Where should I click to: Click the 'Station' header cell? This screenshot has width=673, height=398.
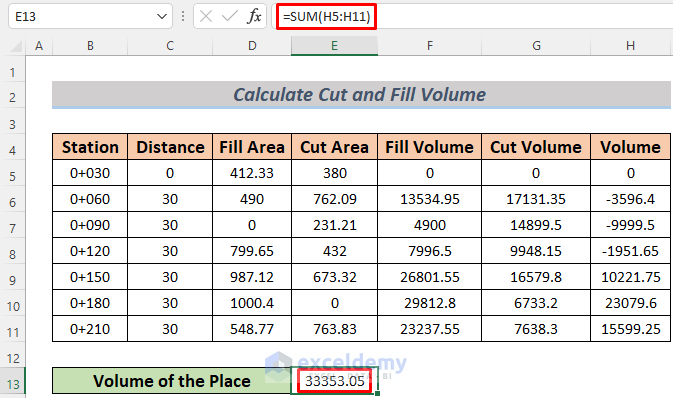pos(90,147)
